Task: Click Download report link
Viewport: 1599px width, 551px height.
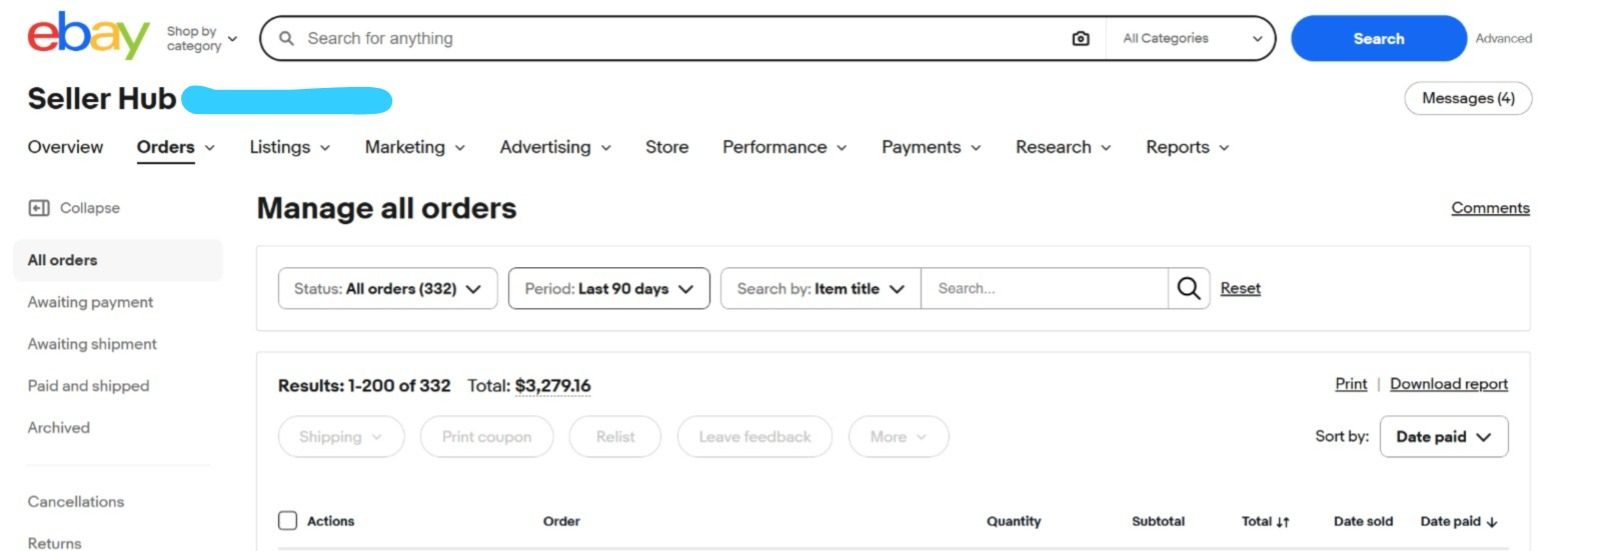Action: click(x=1449, y=384)
